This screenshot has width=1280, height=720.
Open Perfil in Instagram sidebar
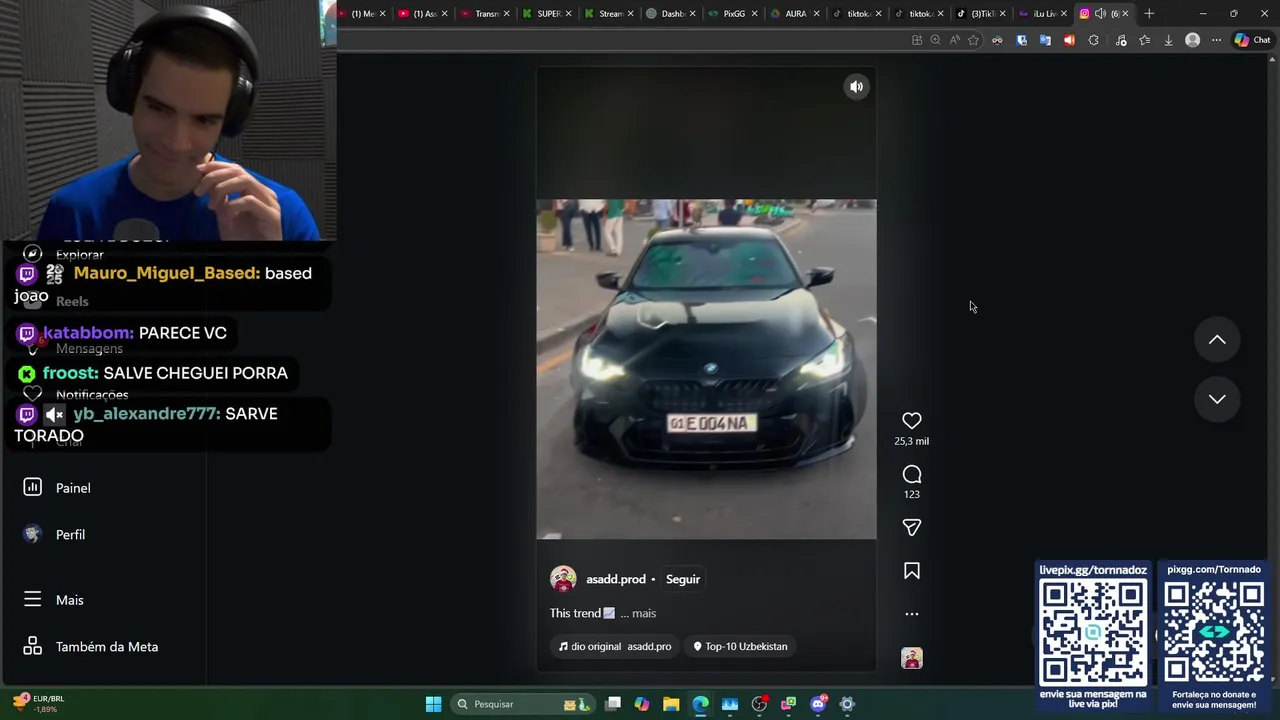pos(70,535)
